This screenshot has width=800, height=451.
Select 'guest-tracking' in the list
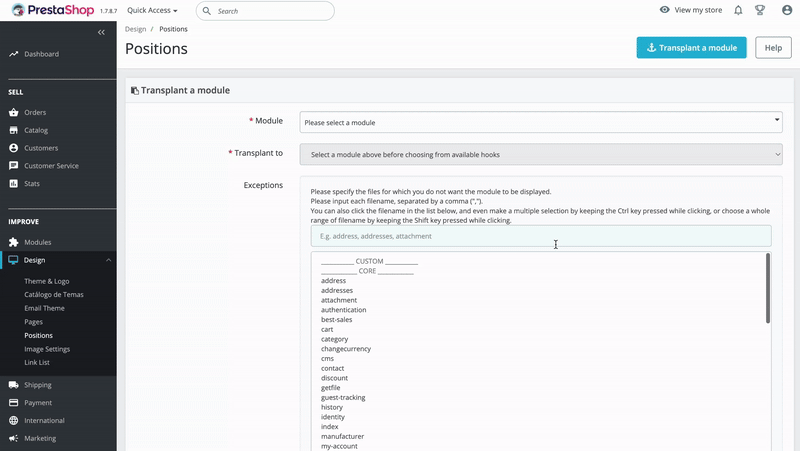click(343, 397)
